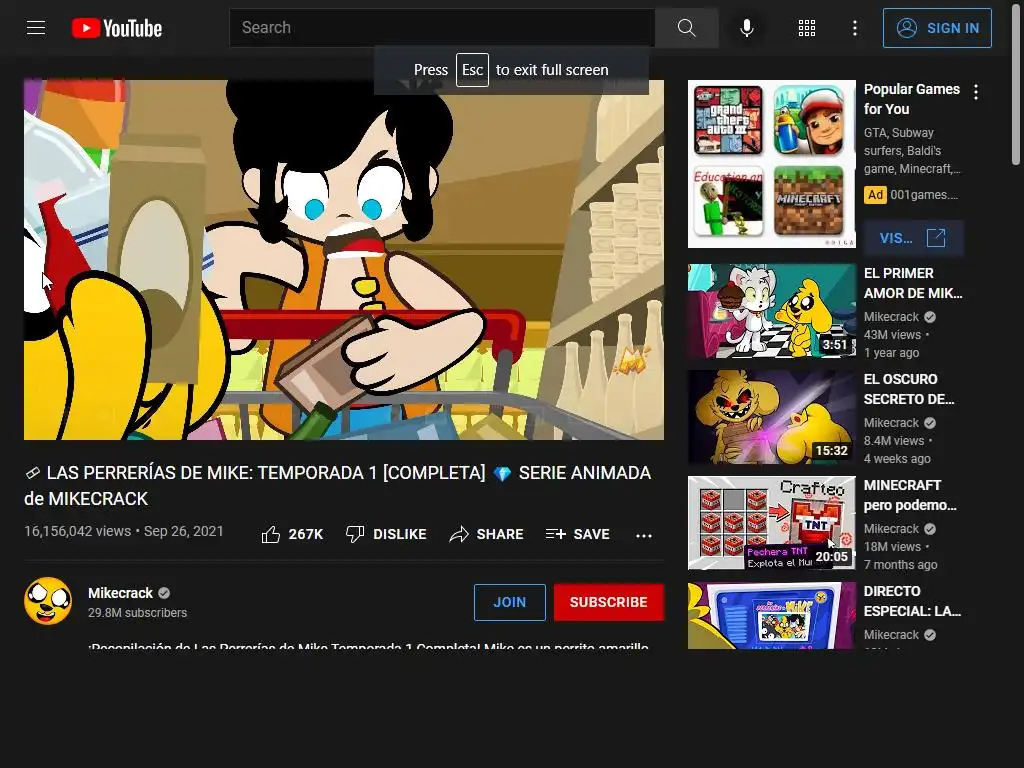1024x768 pixels.
Task: Focus the Search input field
Action: (x=442, y=27)
